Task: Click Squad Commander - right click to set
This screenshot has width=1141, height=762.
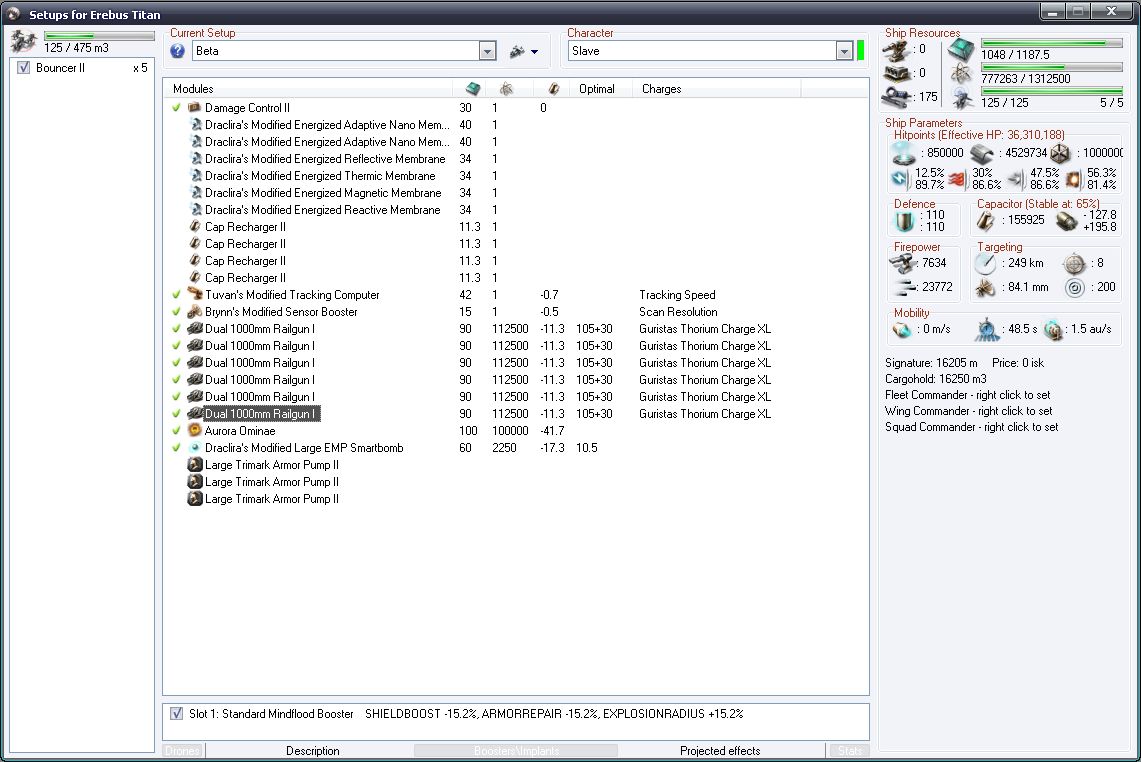Action: point(971,427)
